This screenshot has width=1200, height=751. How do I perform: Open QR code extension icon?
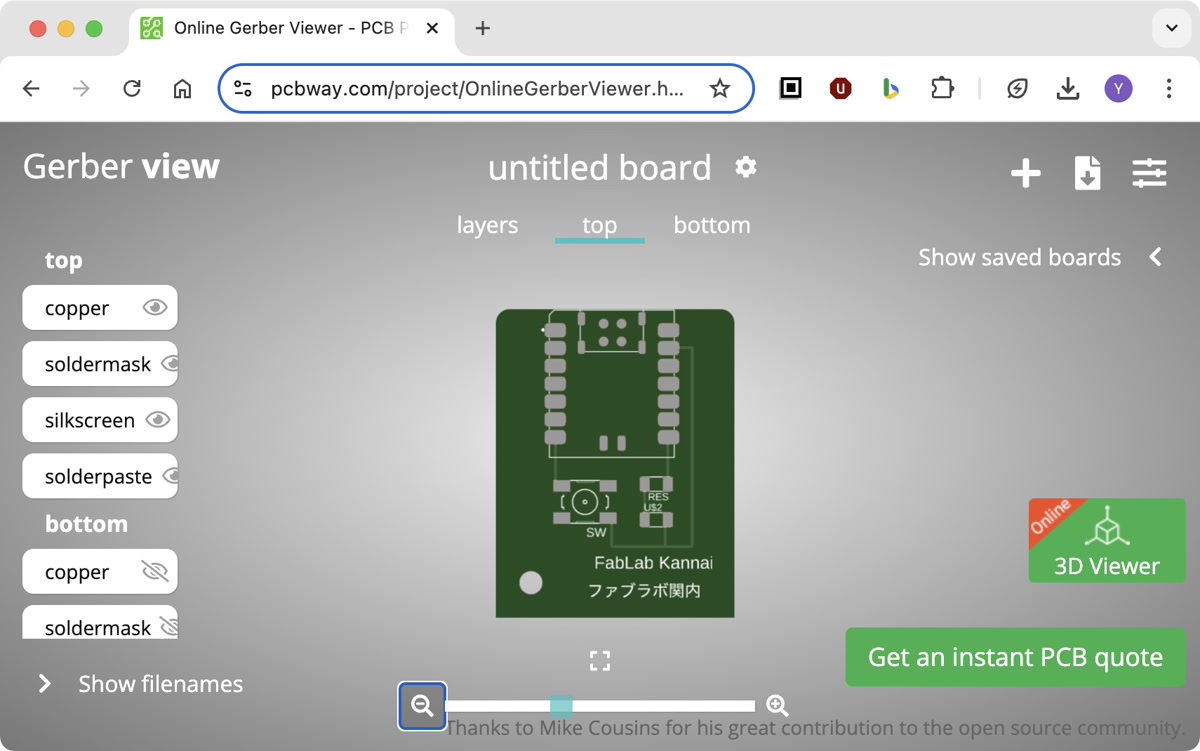pyautogui.click(x=791, y=89)
